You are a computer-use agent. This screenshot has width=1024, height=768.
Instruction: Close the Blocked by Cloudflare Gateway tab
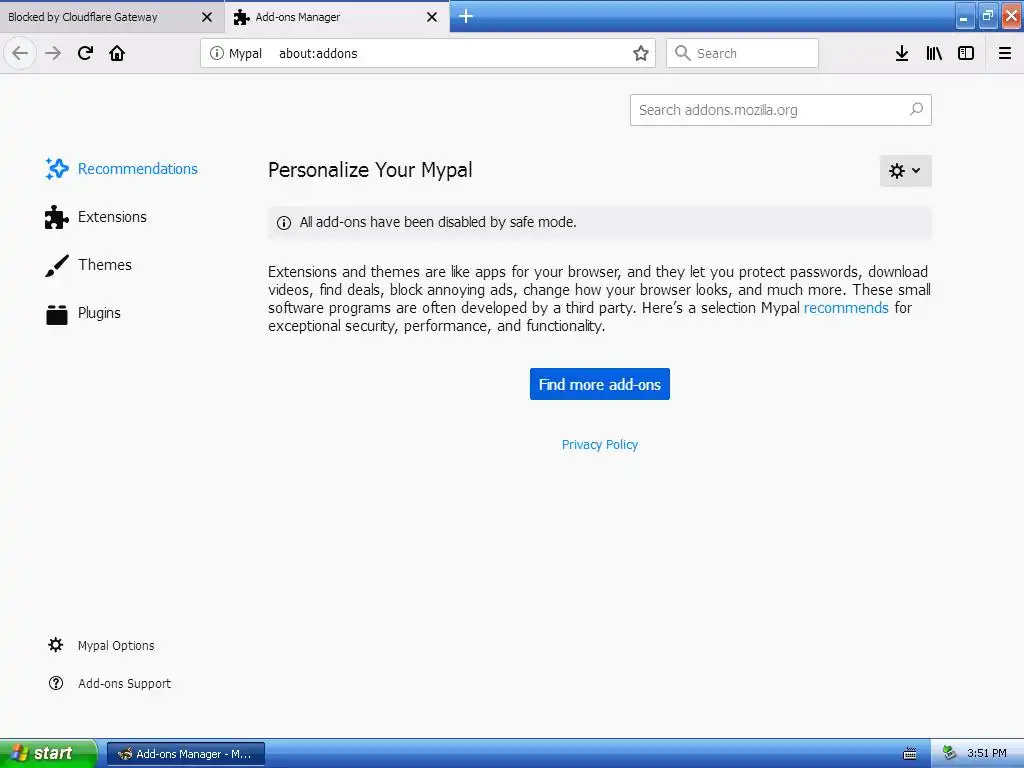point(207,17)
